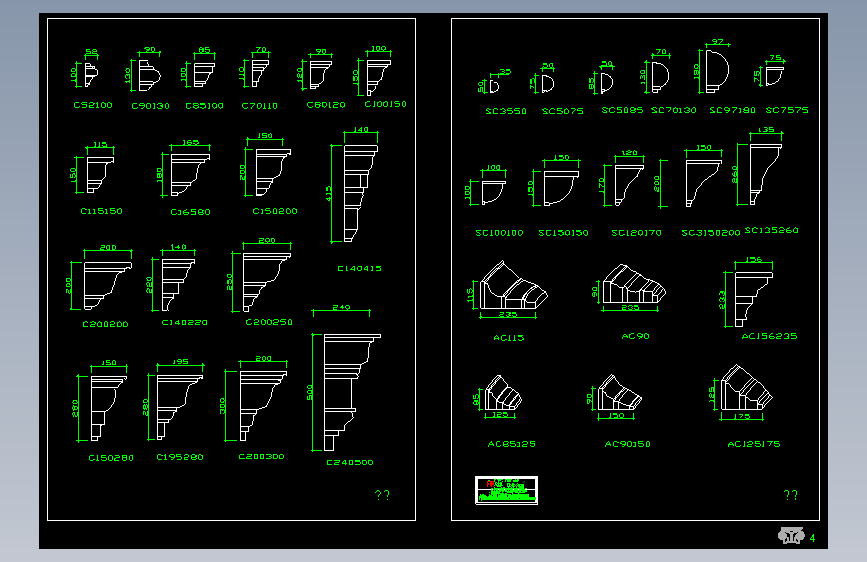Click the 97 width dimension text

[717, 42]
